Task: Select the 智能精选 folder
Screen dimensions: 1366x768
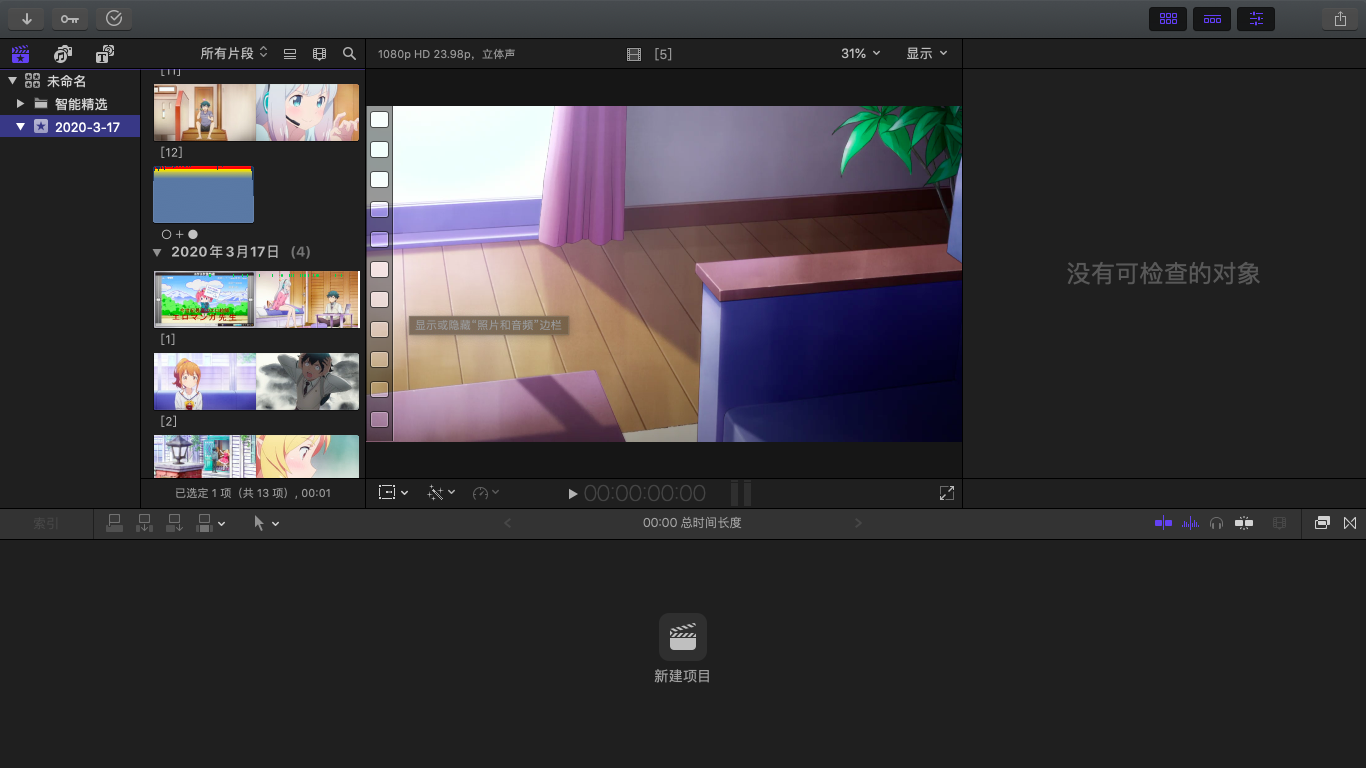Action: tap(81, 104)
